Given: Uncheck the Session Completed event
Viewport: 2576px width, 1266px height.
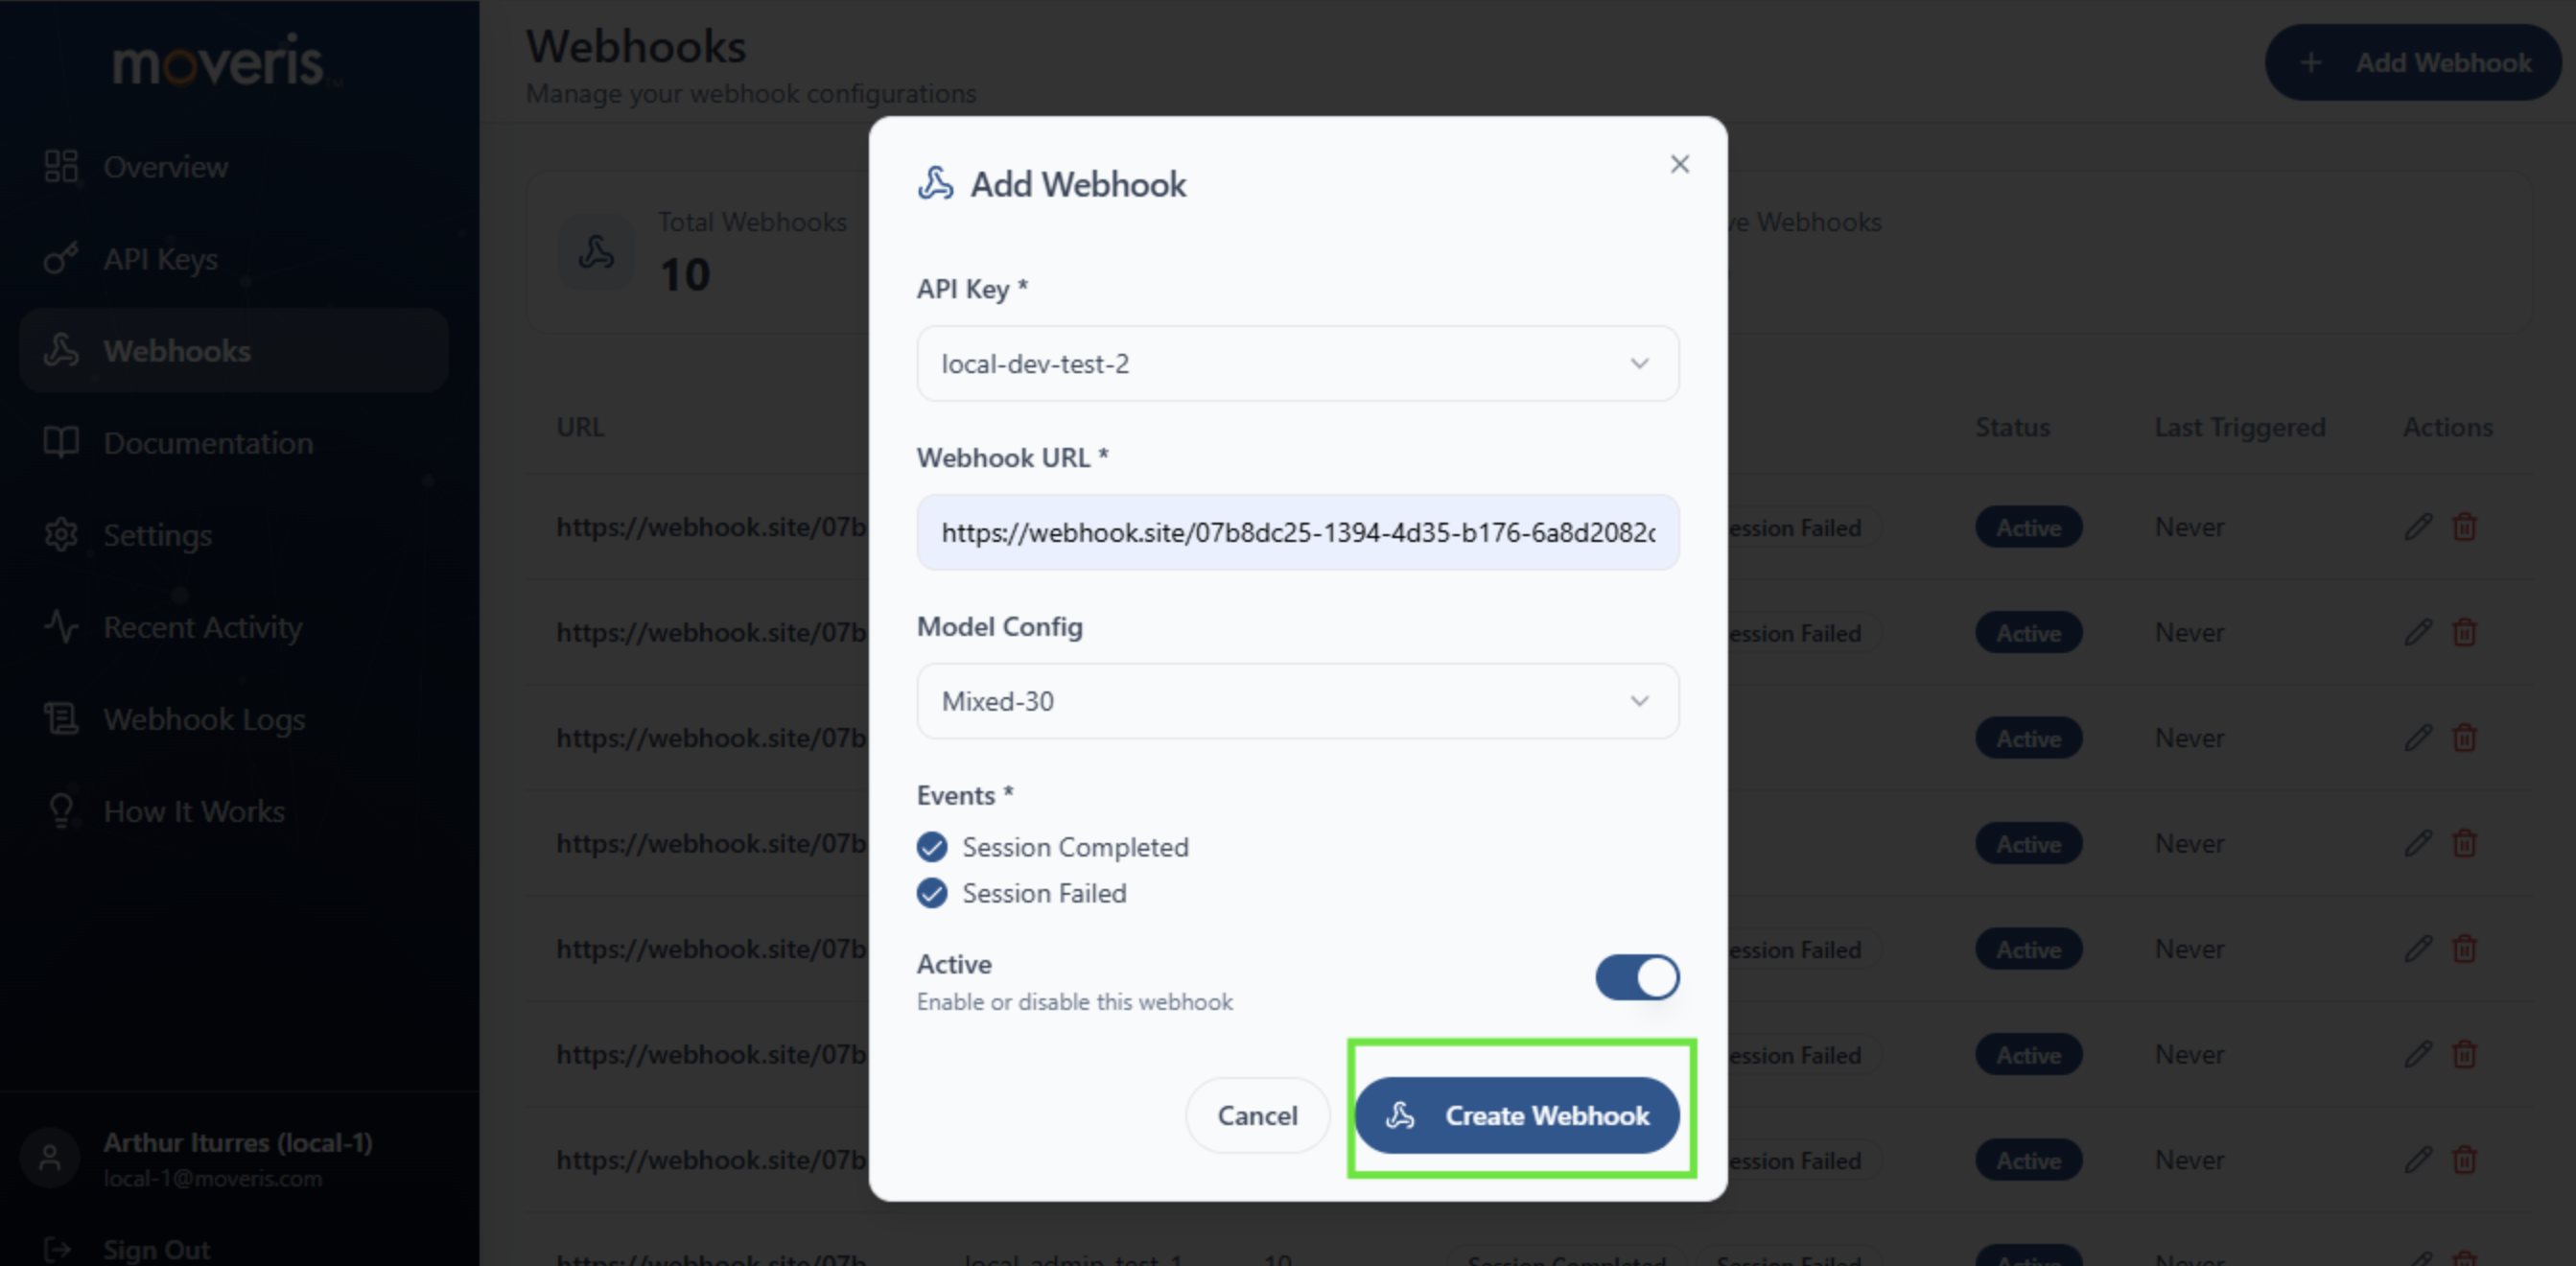Looking at the screenshot, I should 931,847.
